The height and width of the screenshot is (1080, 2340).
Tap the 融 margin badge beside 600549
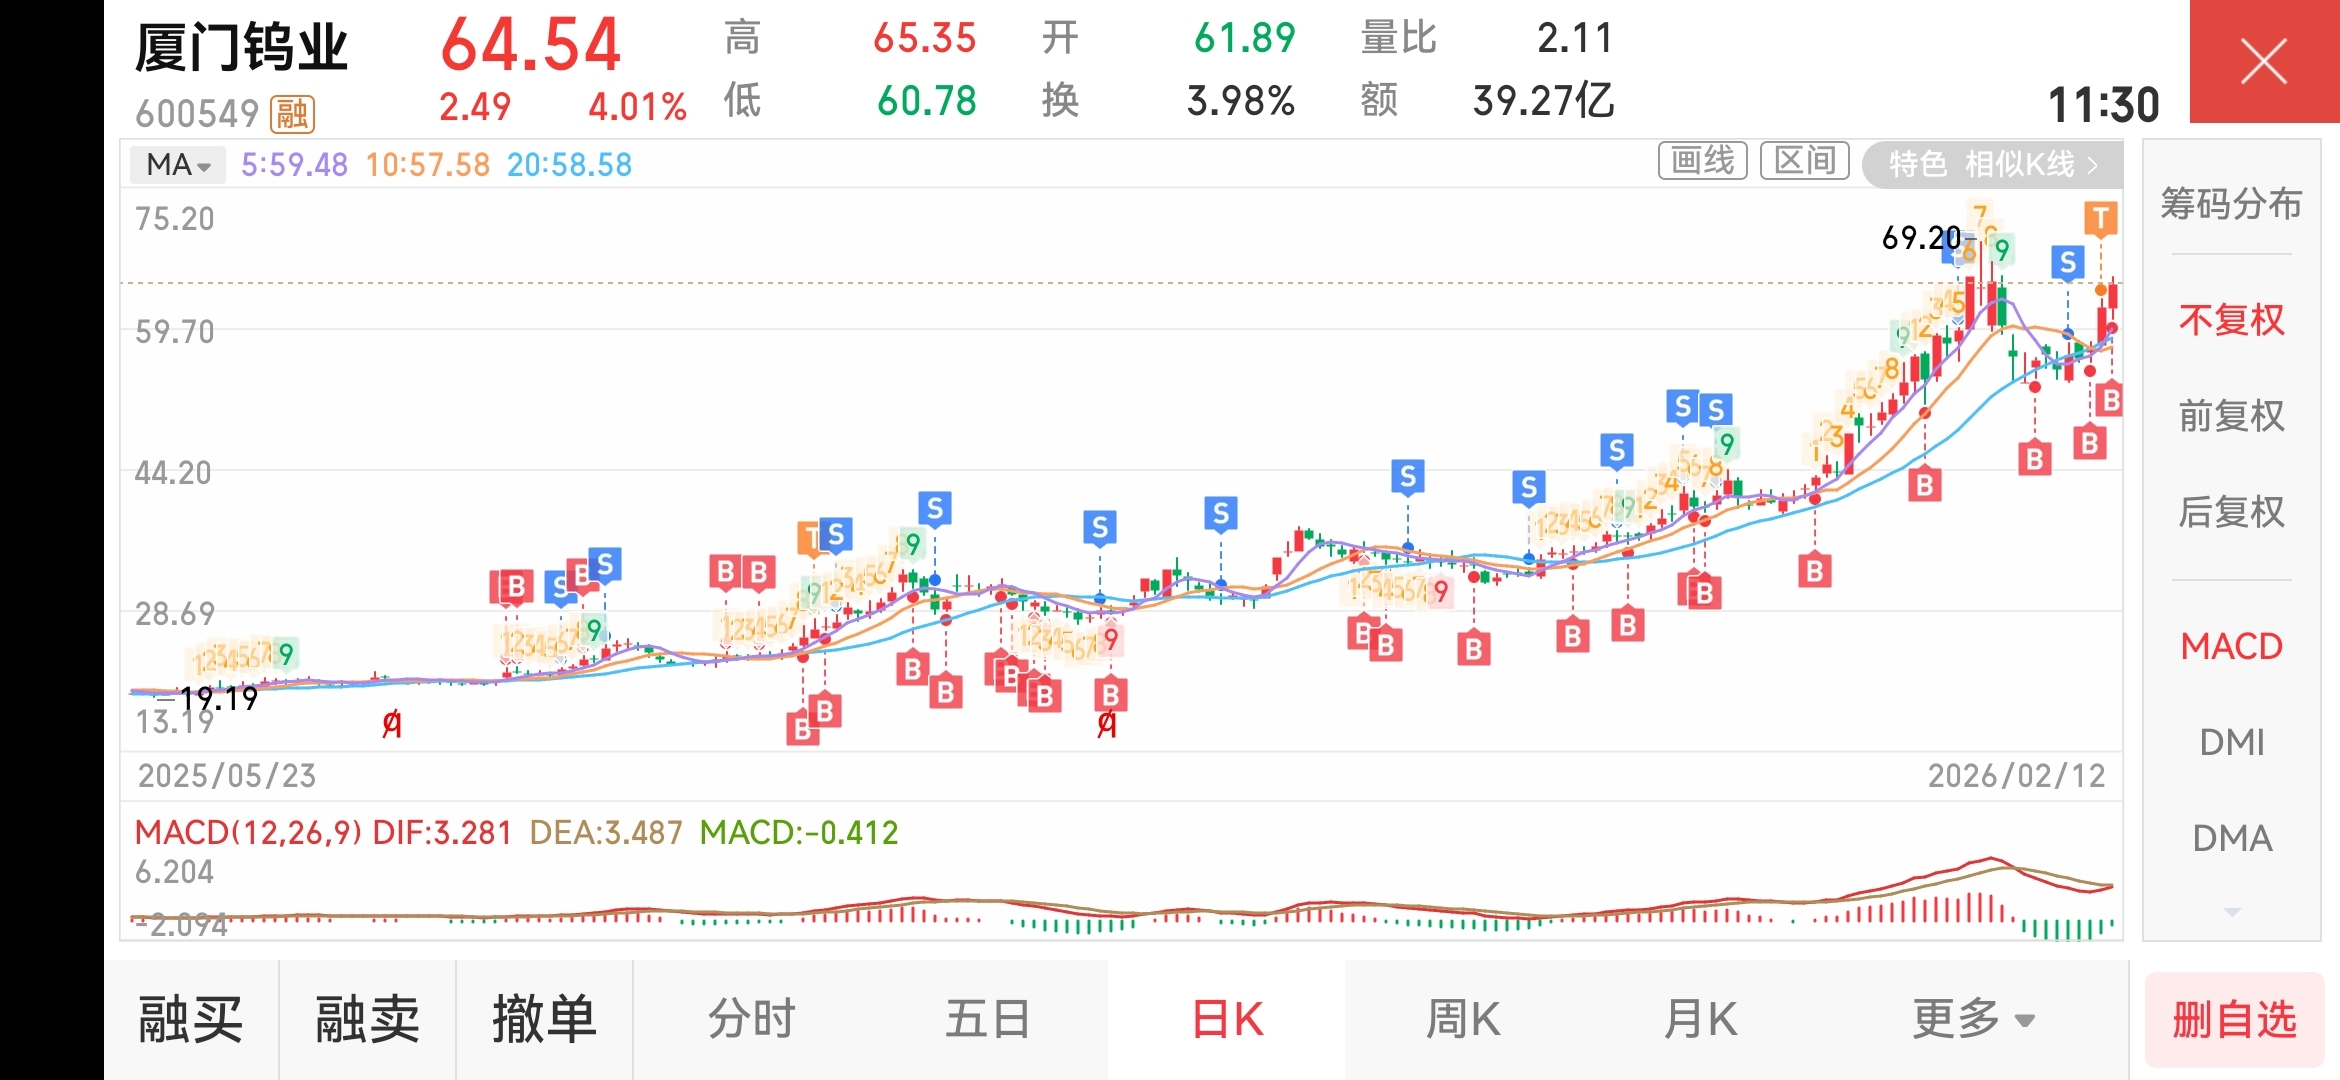click(x=292, y=114)
